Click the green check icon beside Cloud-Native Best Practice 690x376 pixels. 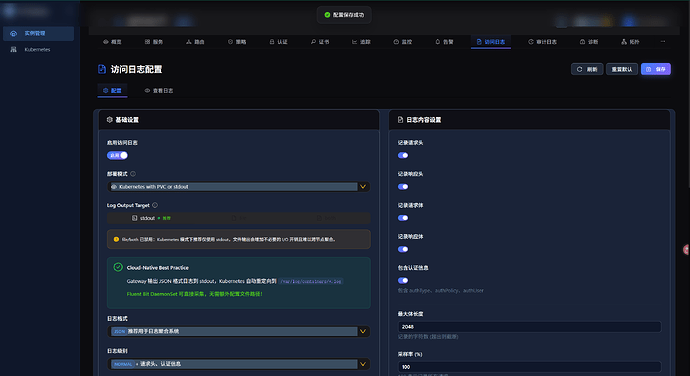coord(118,267)
